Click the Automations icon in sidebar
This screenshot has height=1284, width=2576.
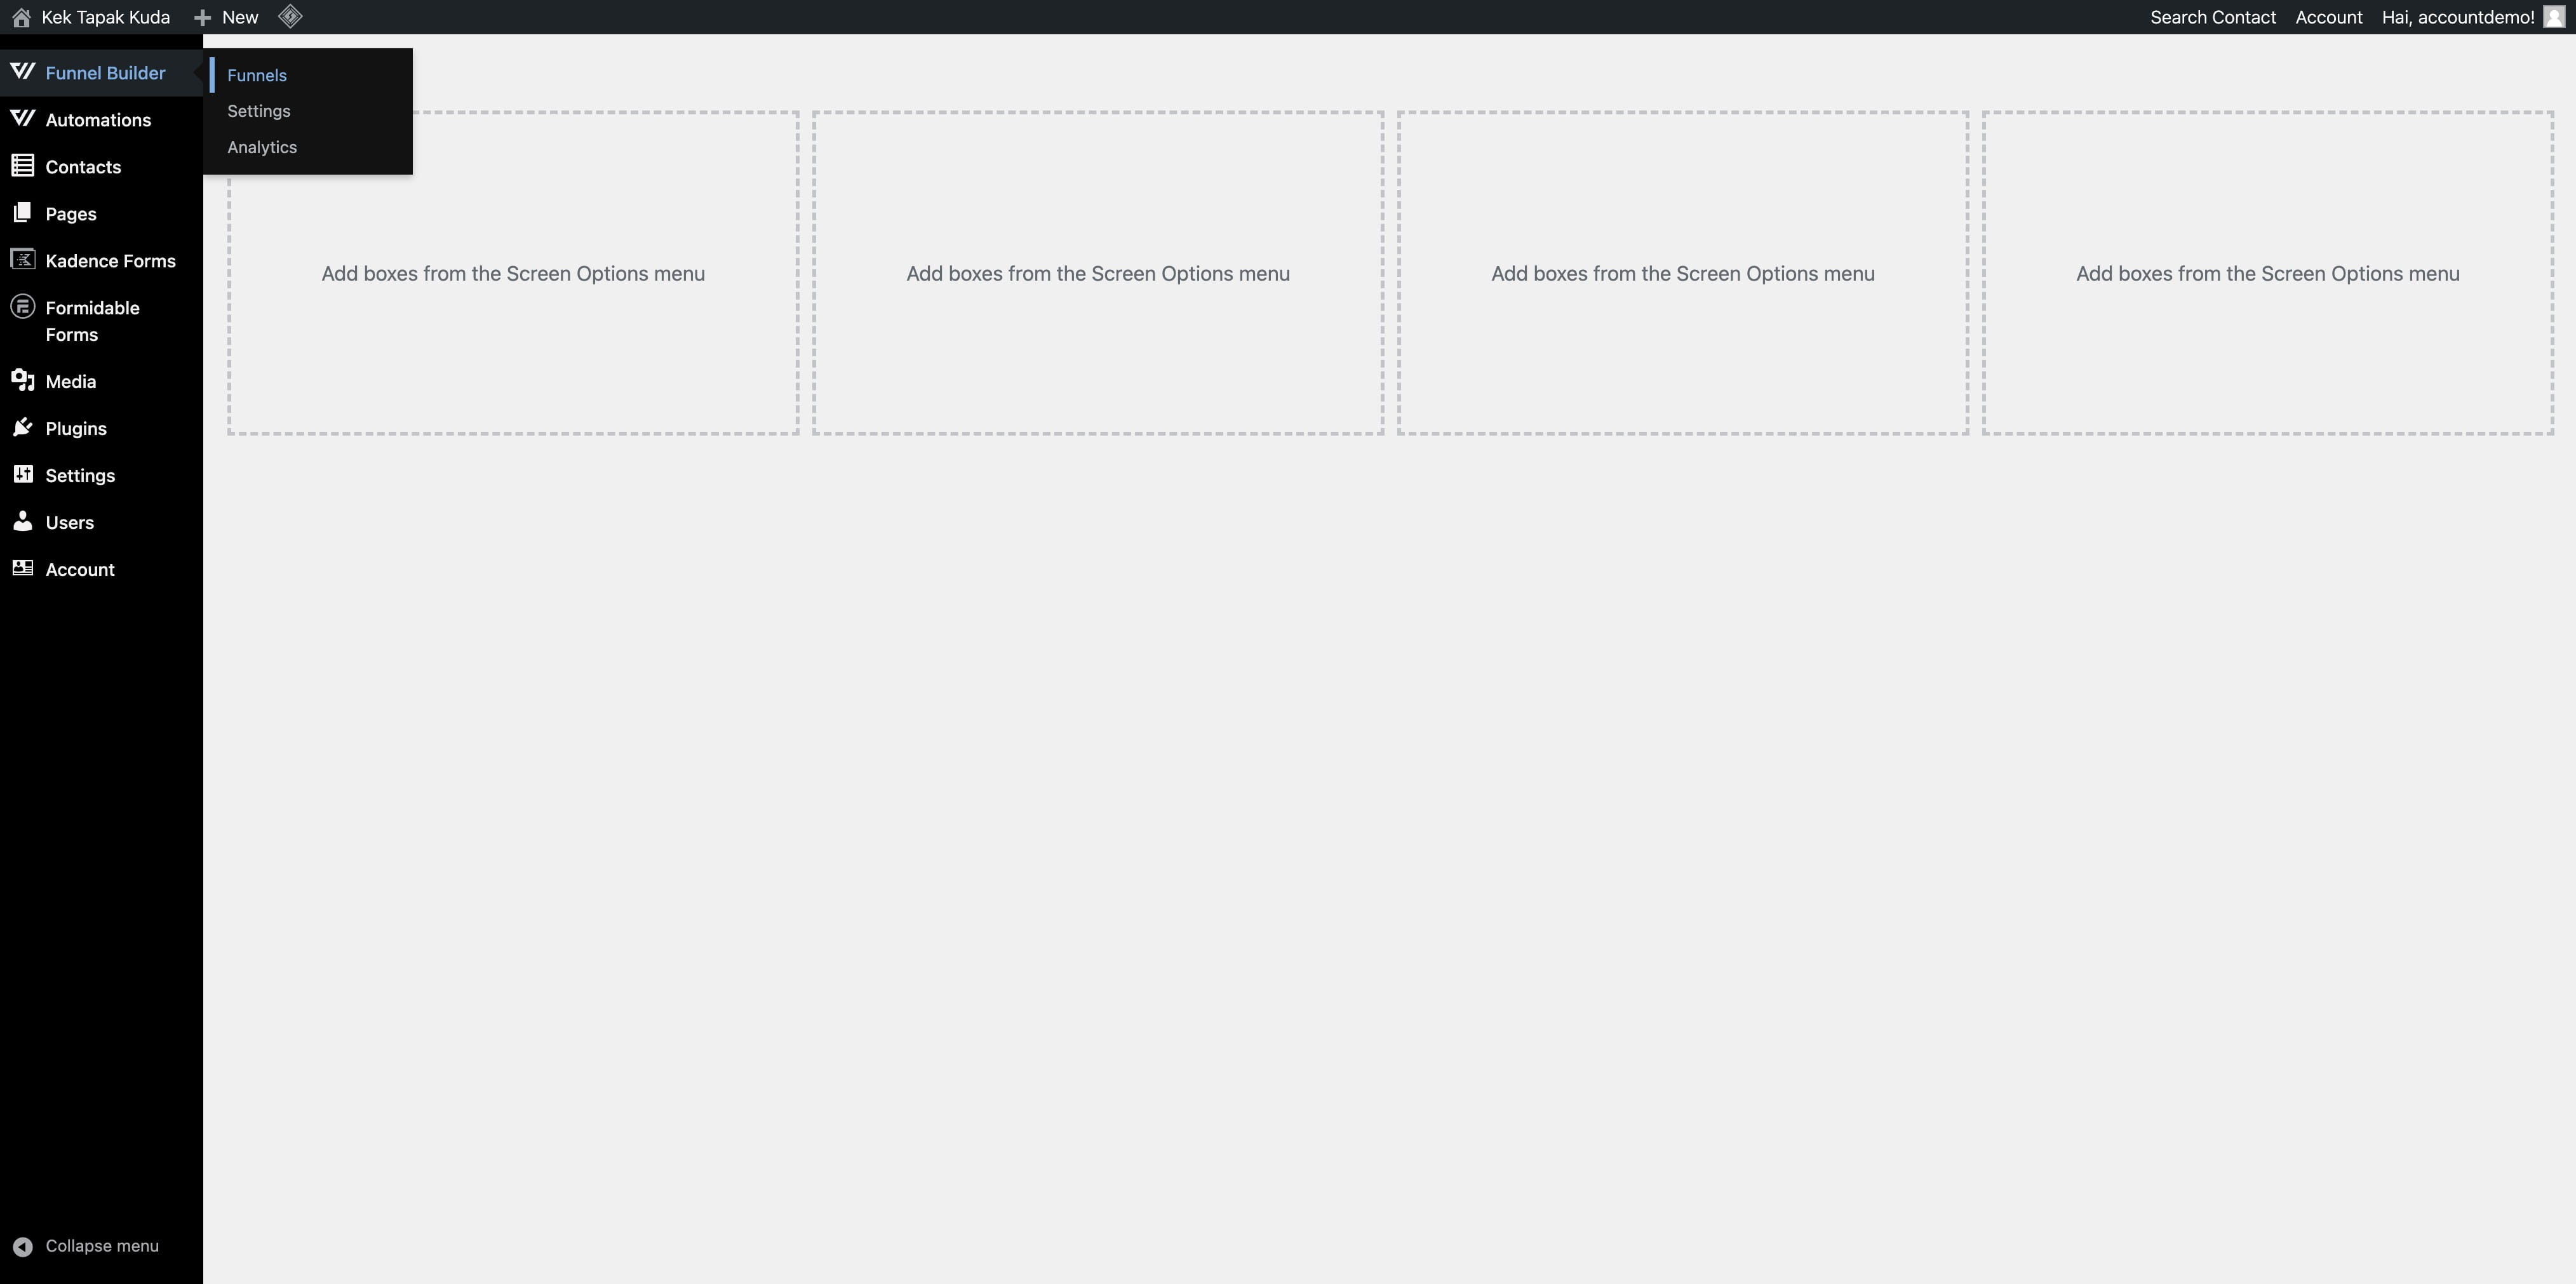(23, 118)
